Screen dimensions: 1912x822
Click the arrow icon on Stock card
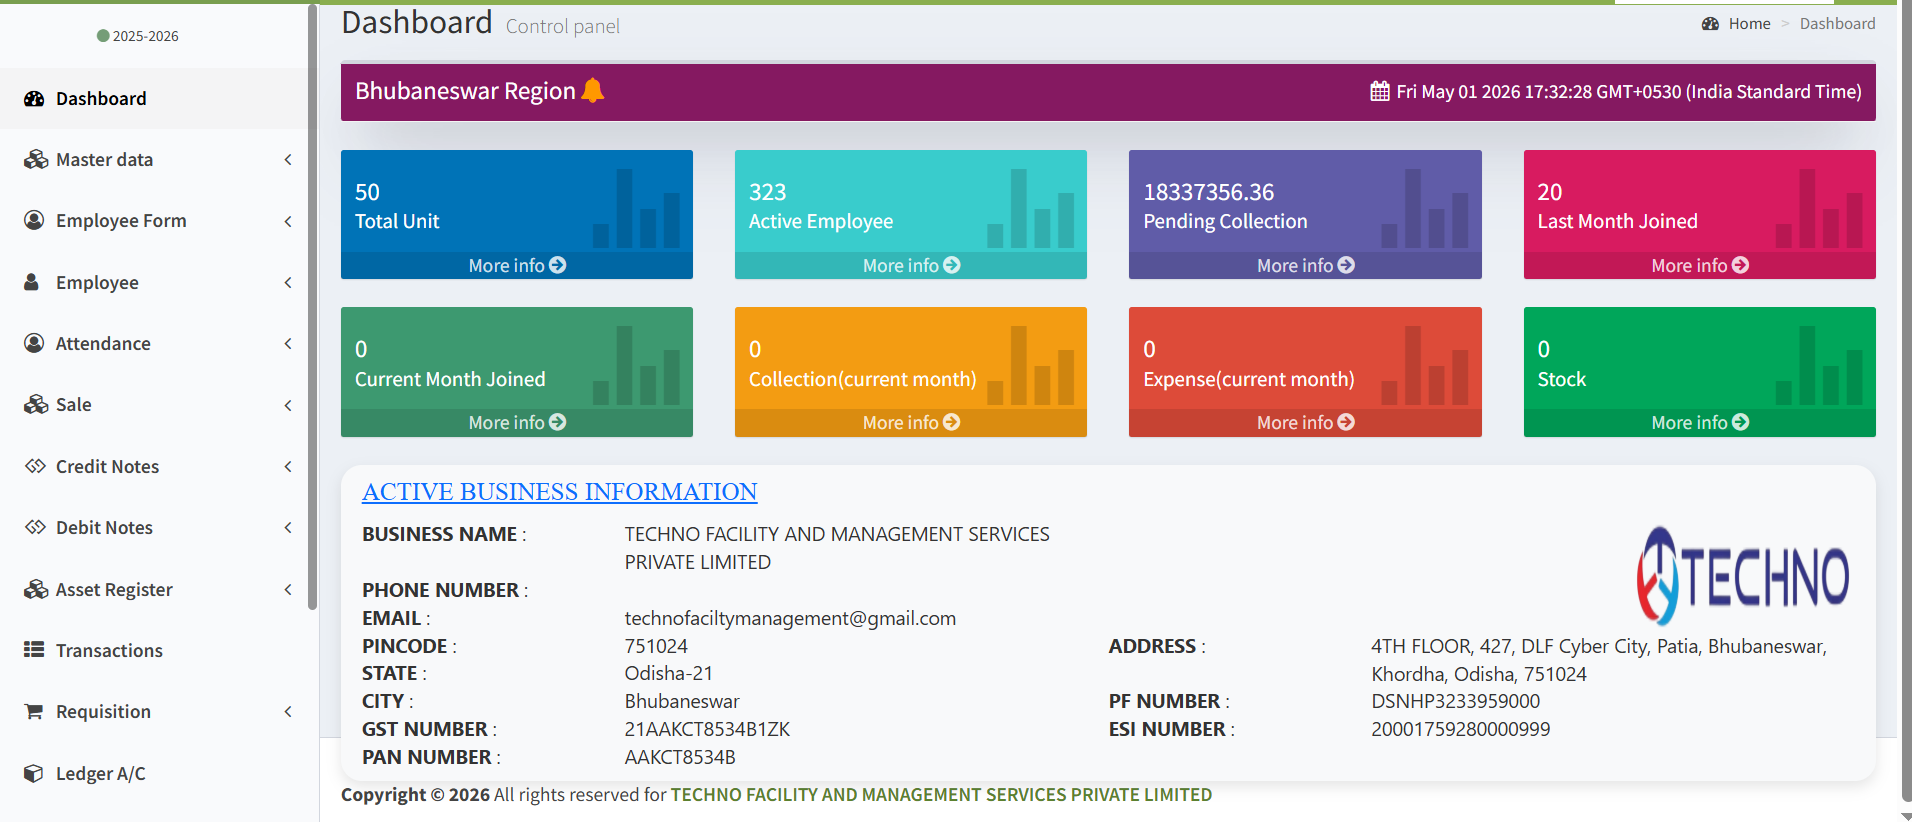tap(1741, 422)
